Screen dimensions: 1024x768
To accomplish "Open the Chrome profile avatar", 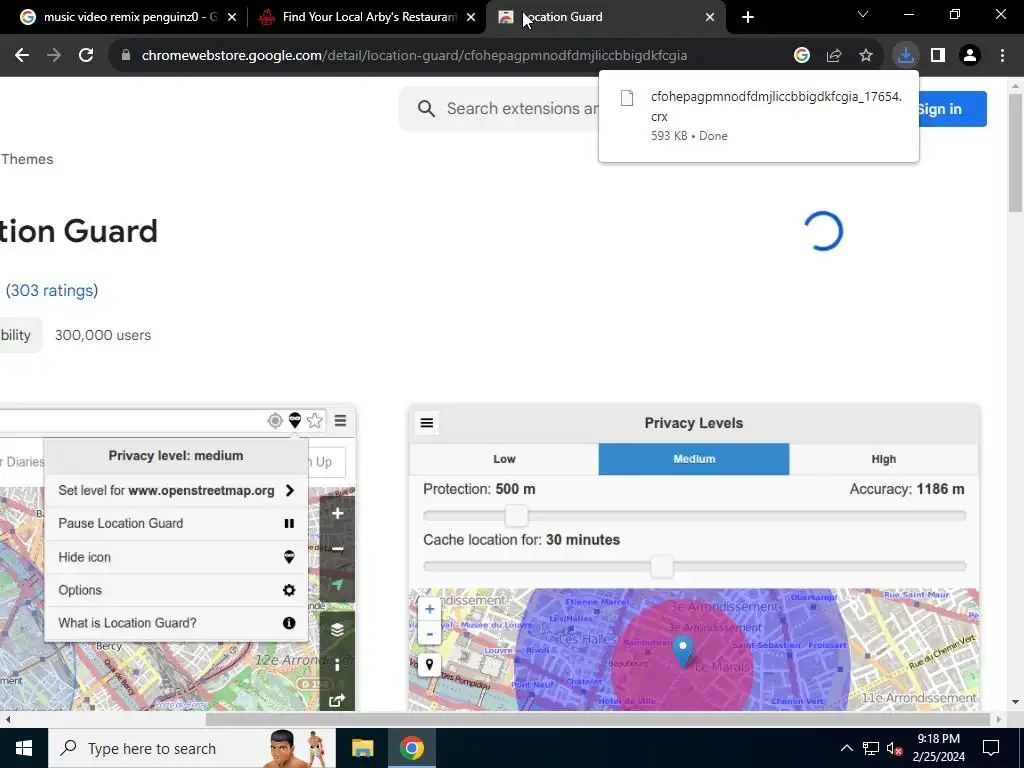I will click(970, 56).
